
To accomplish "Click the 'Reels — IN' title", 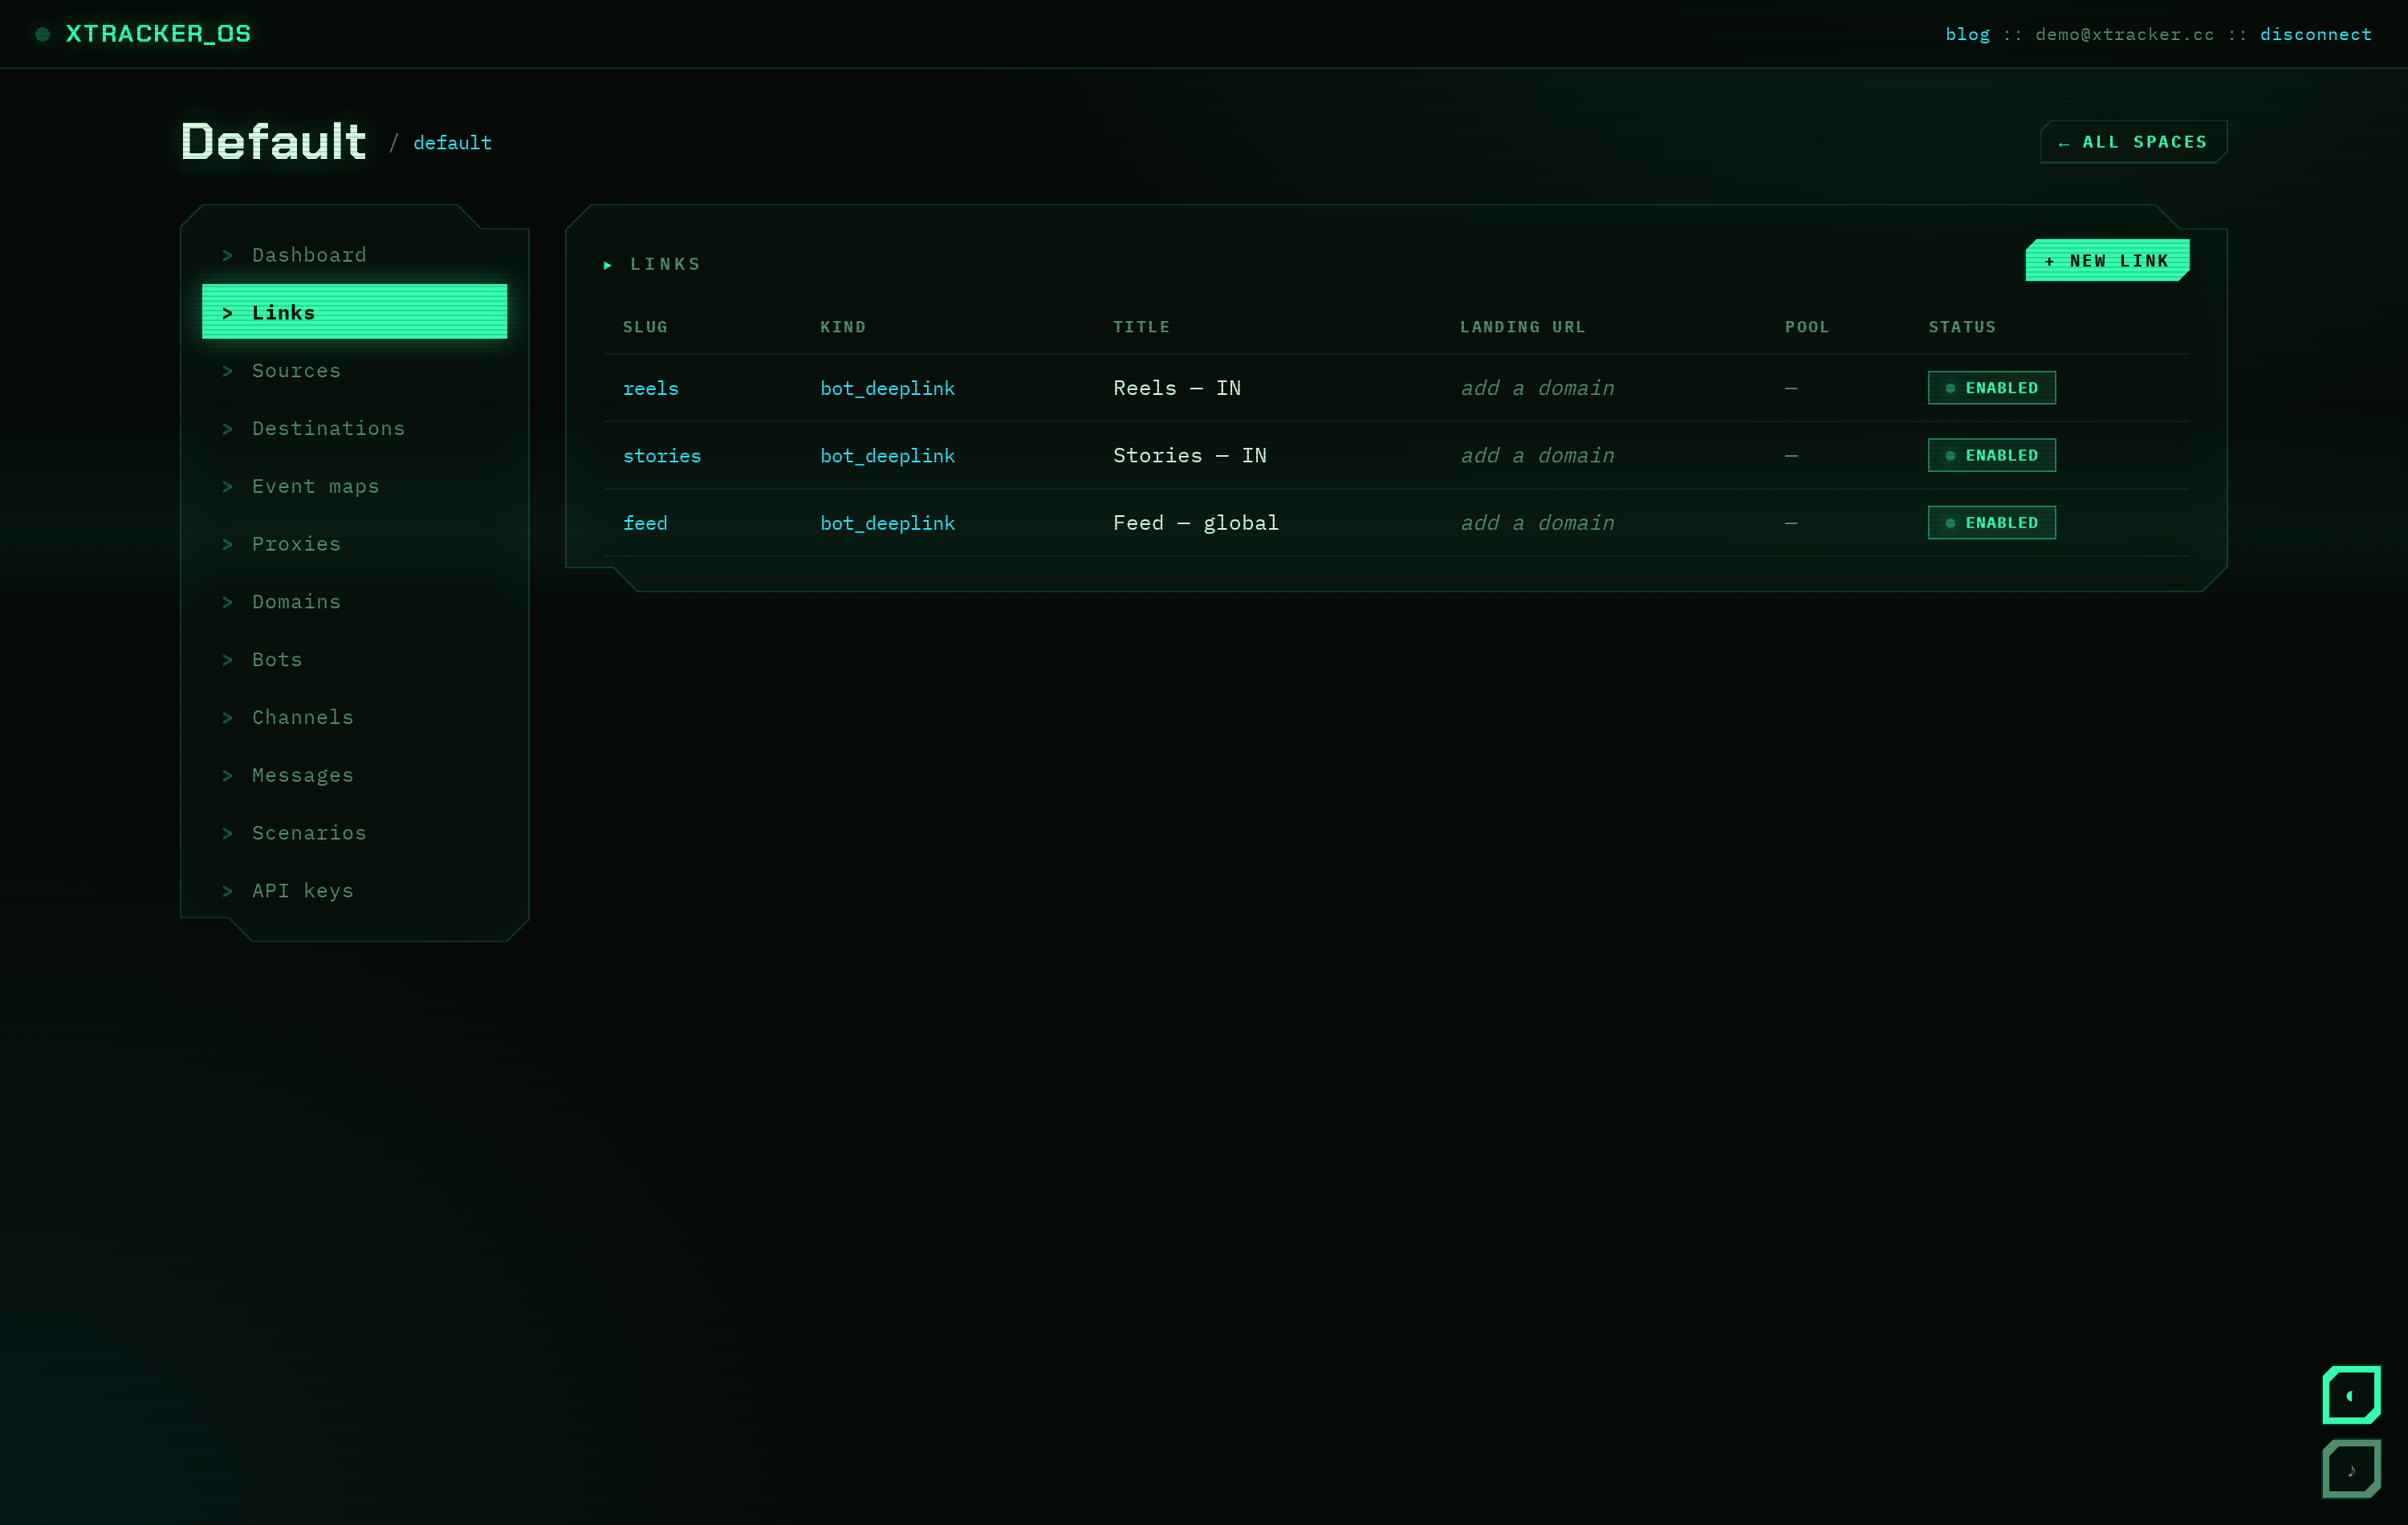I will pos(1177,388).
